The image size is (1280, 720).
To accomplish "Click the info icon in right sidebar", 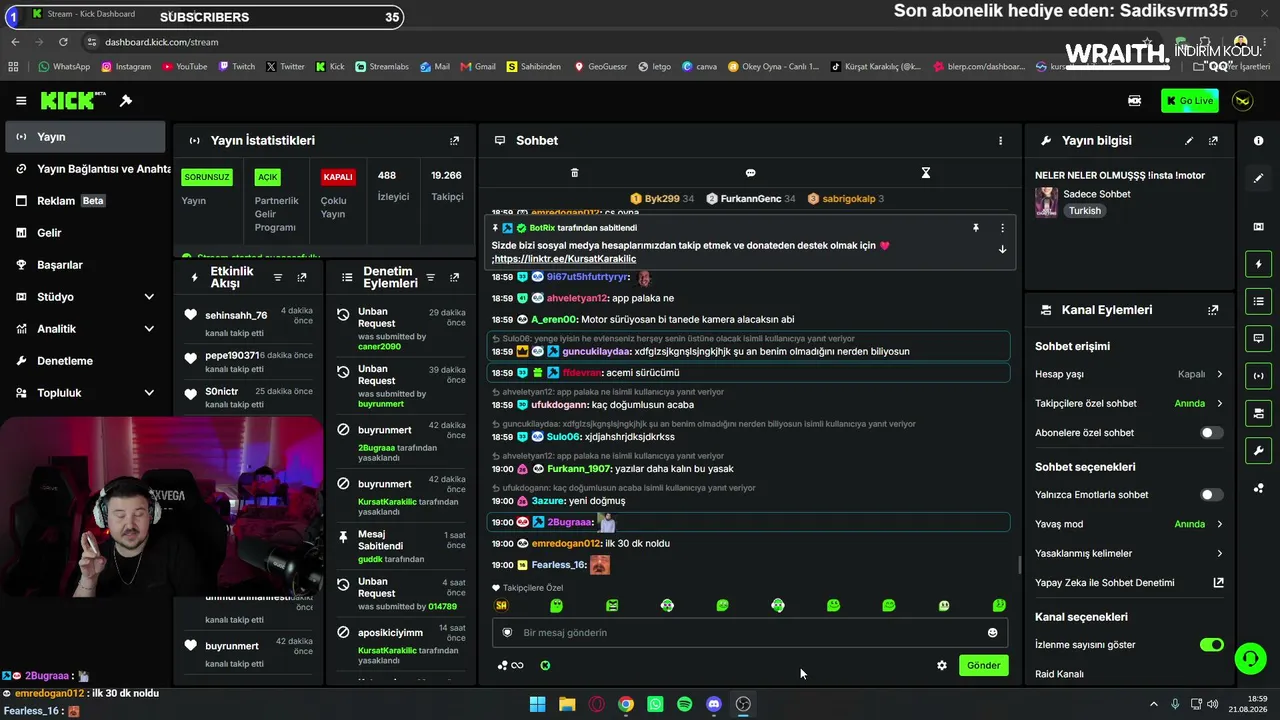I will click(x=1258, y=141).
